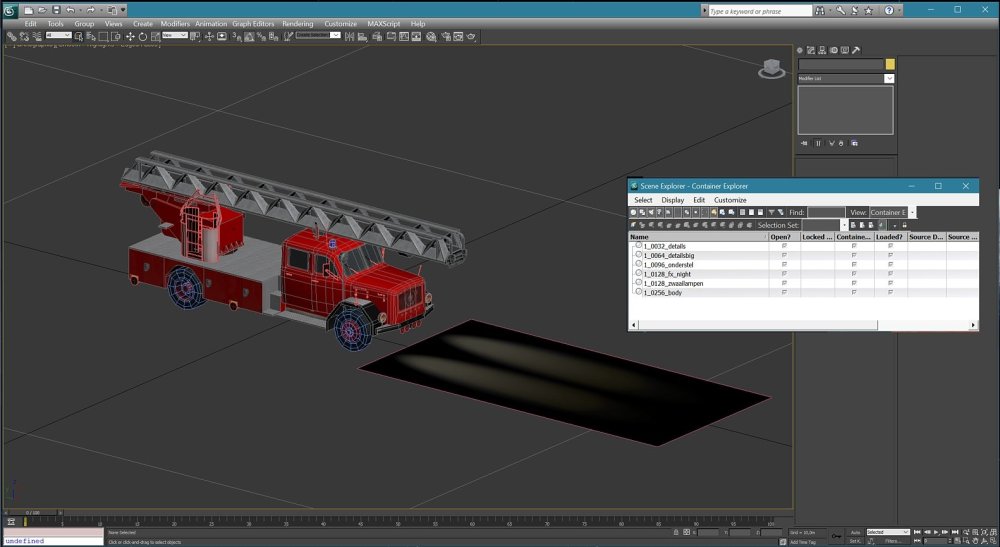Image resolution: width=1000 pixels, height=547 pixels.
Task: Click the Save File icon
Action: 56,10
